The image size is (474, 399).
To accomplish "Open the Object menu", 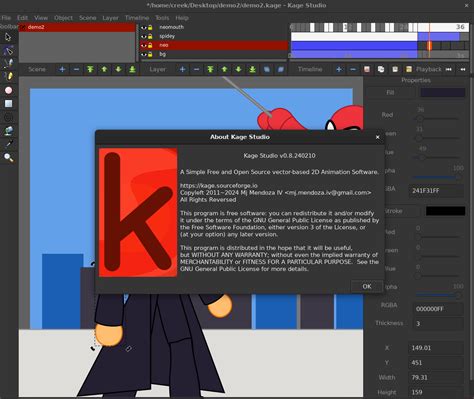I will click(63, 18).
